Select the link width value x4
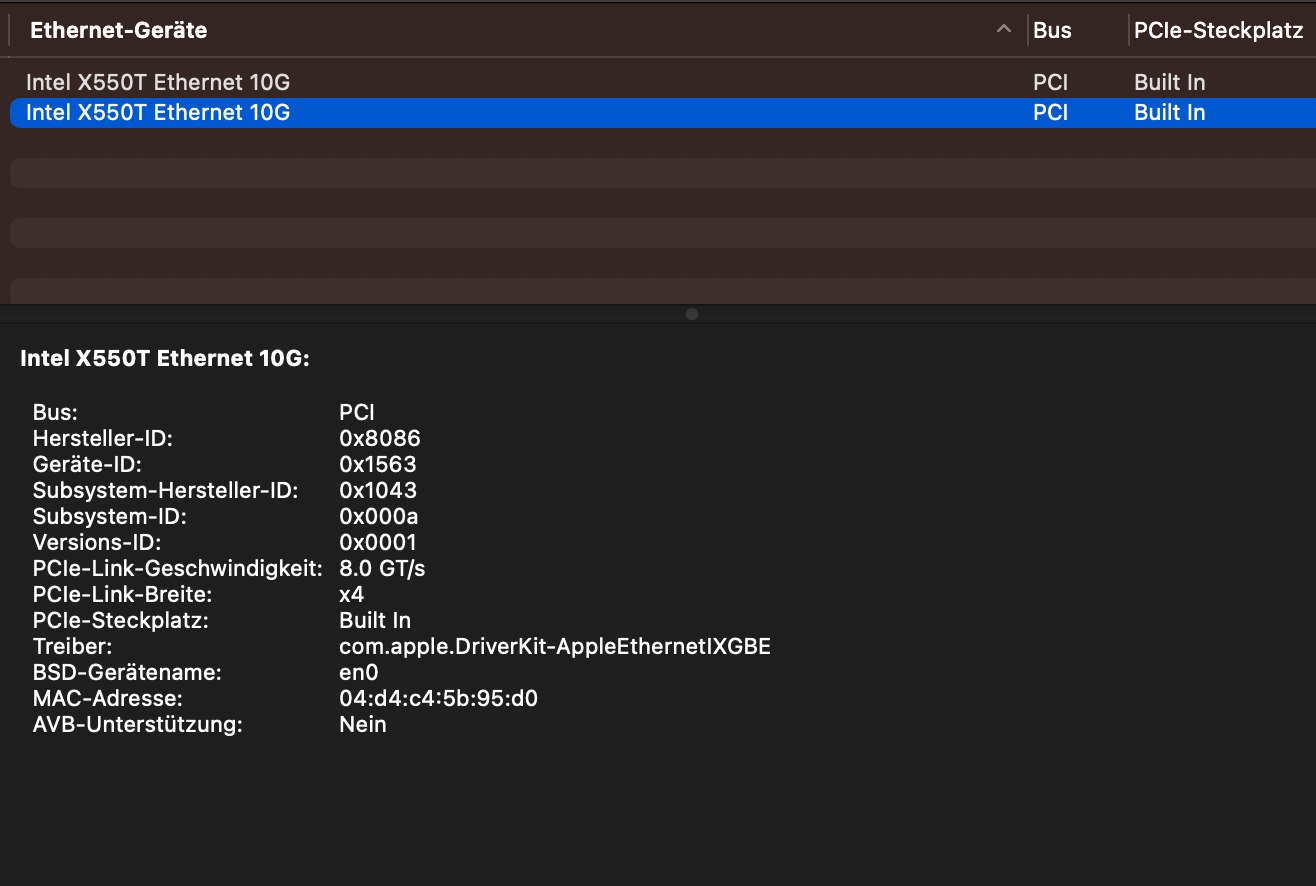Viewport: 1316px width, 886px height. pyautogui.click(x=352, y=594)
